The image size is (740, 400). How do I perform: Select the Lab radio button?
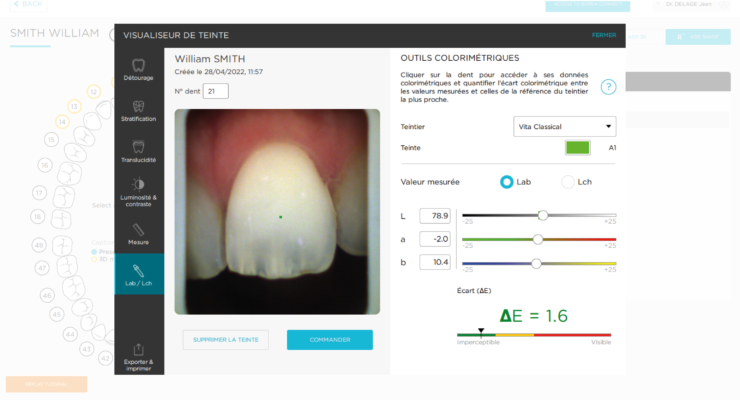point(506,182)
